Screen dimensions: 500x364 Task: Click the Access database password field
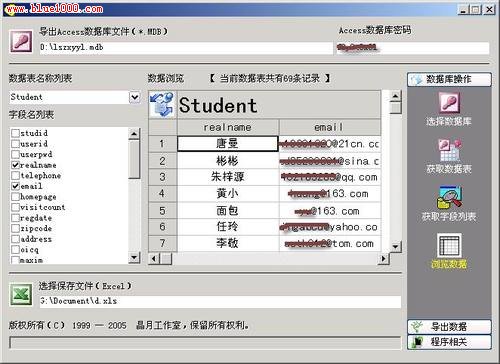click(x=413, y=48)
